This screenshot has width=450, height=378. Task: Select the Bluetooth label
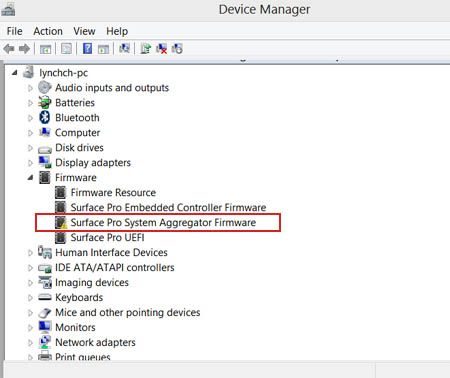(77, 118)
